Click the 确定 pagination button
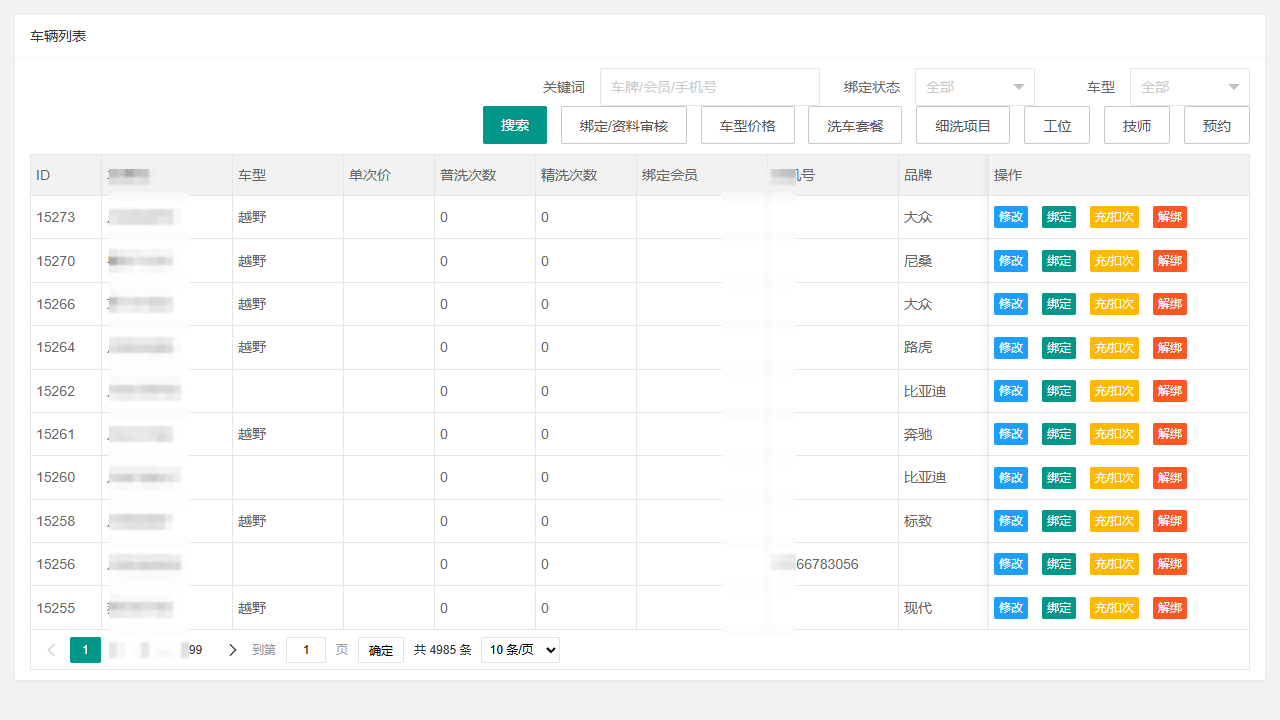This screenshot has height=720, width=1280. click(x=381, y=650)
